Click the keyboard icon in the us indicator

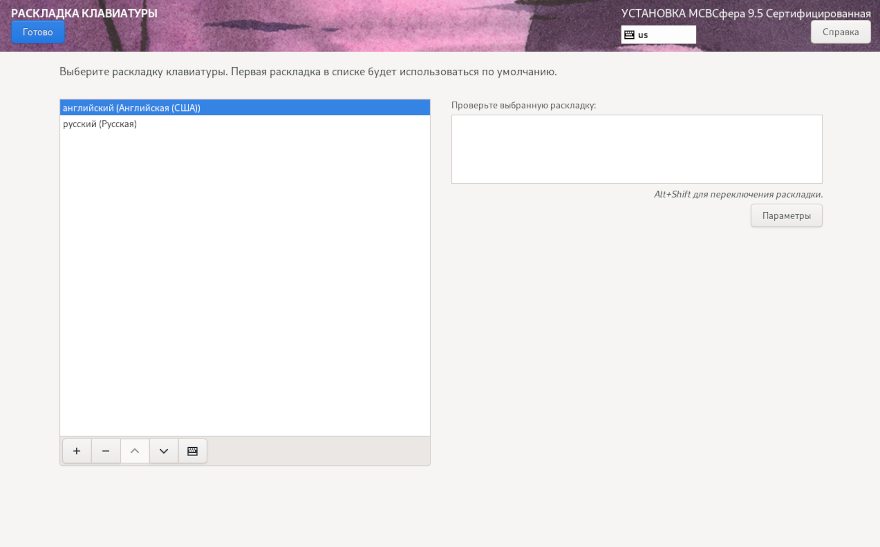pyautogui.click(x=629, y=34)
